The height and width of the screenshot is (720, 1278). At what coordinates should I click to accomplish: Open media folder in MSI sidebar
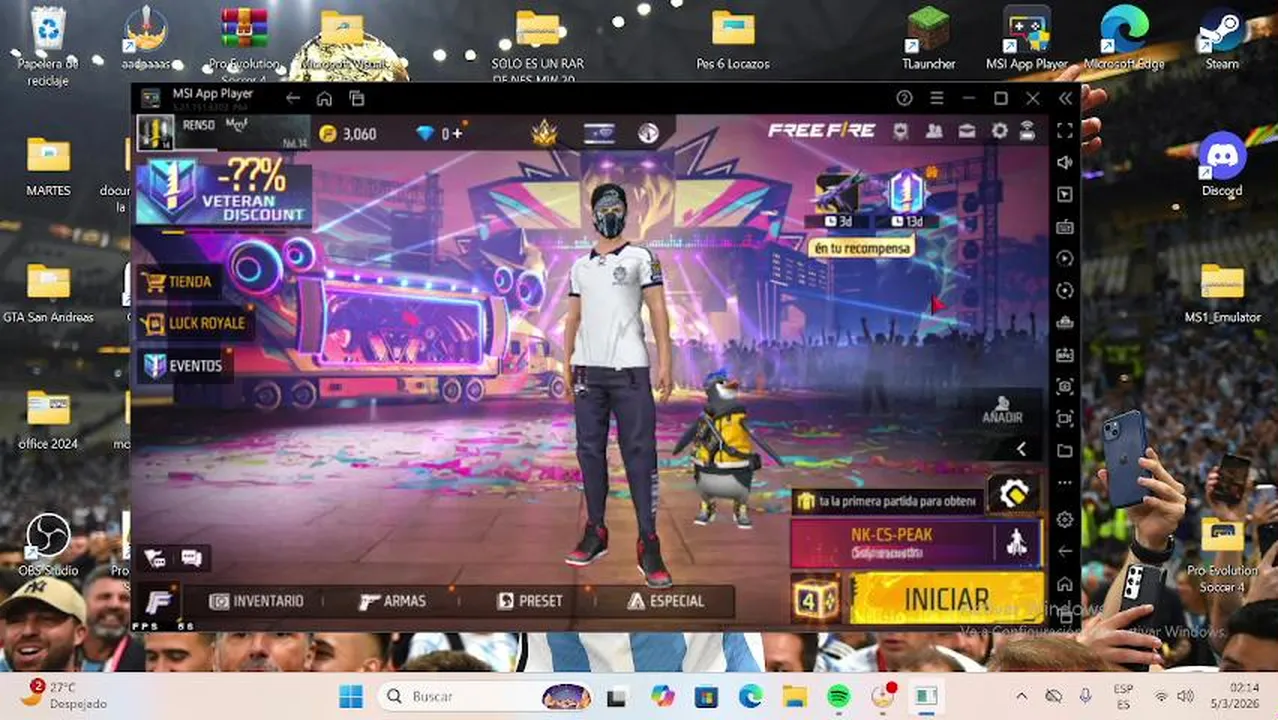pyautogui.click(x=1065, y=450)
